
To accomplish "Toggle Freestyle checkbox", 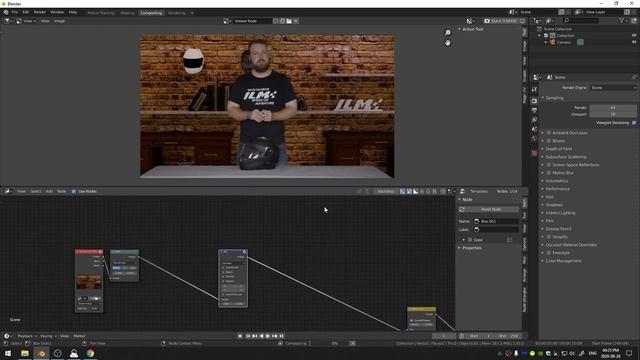I will pyautogui.click(x=549, y=253).
